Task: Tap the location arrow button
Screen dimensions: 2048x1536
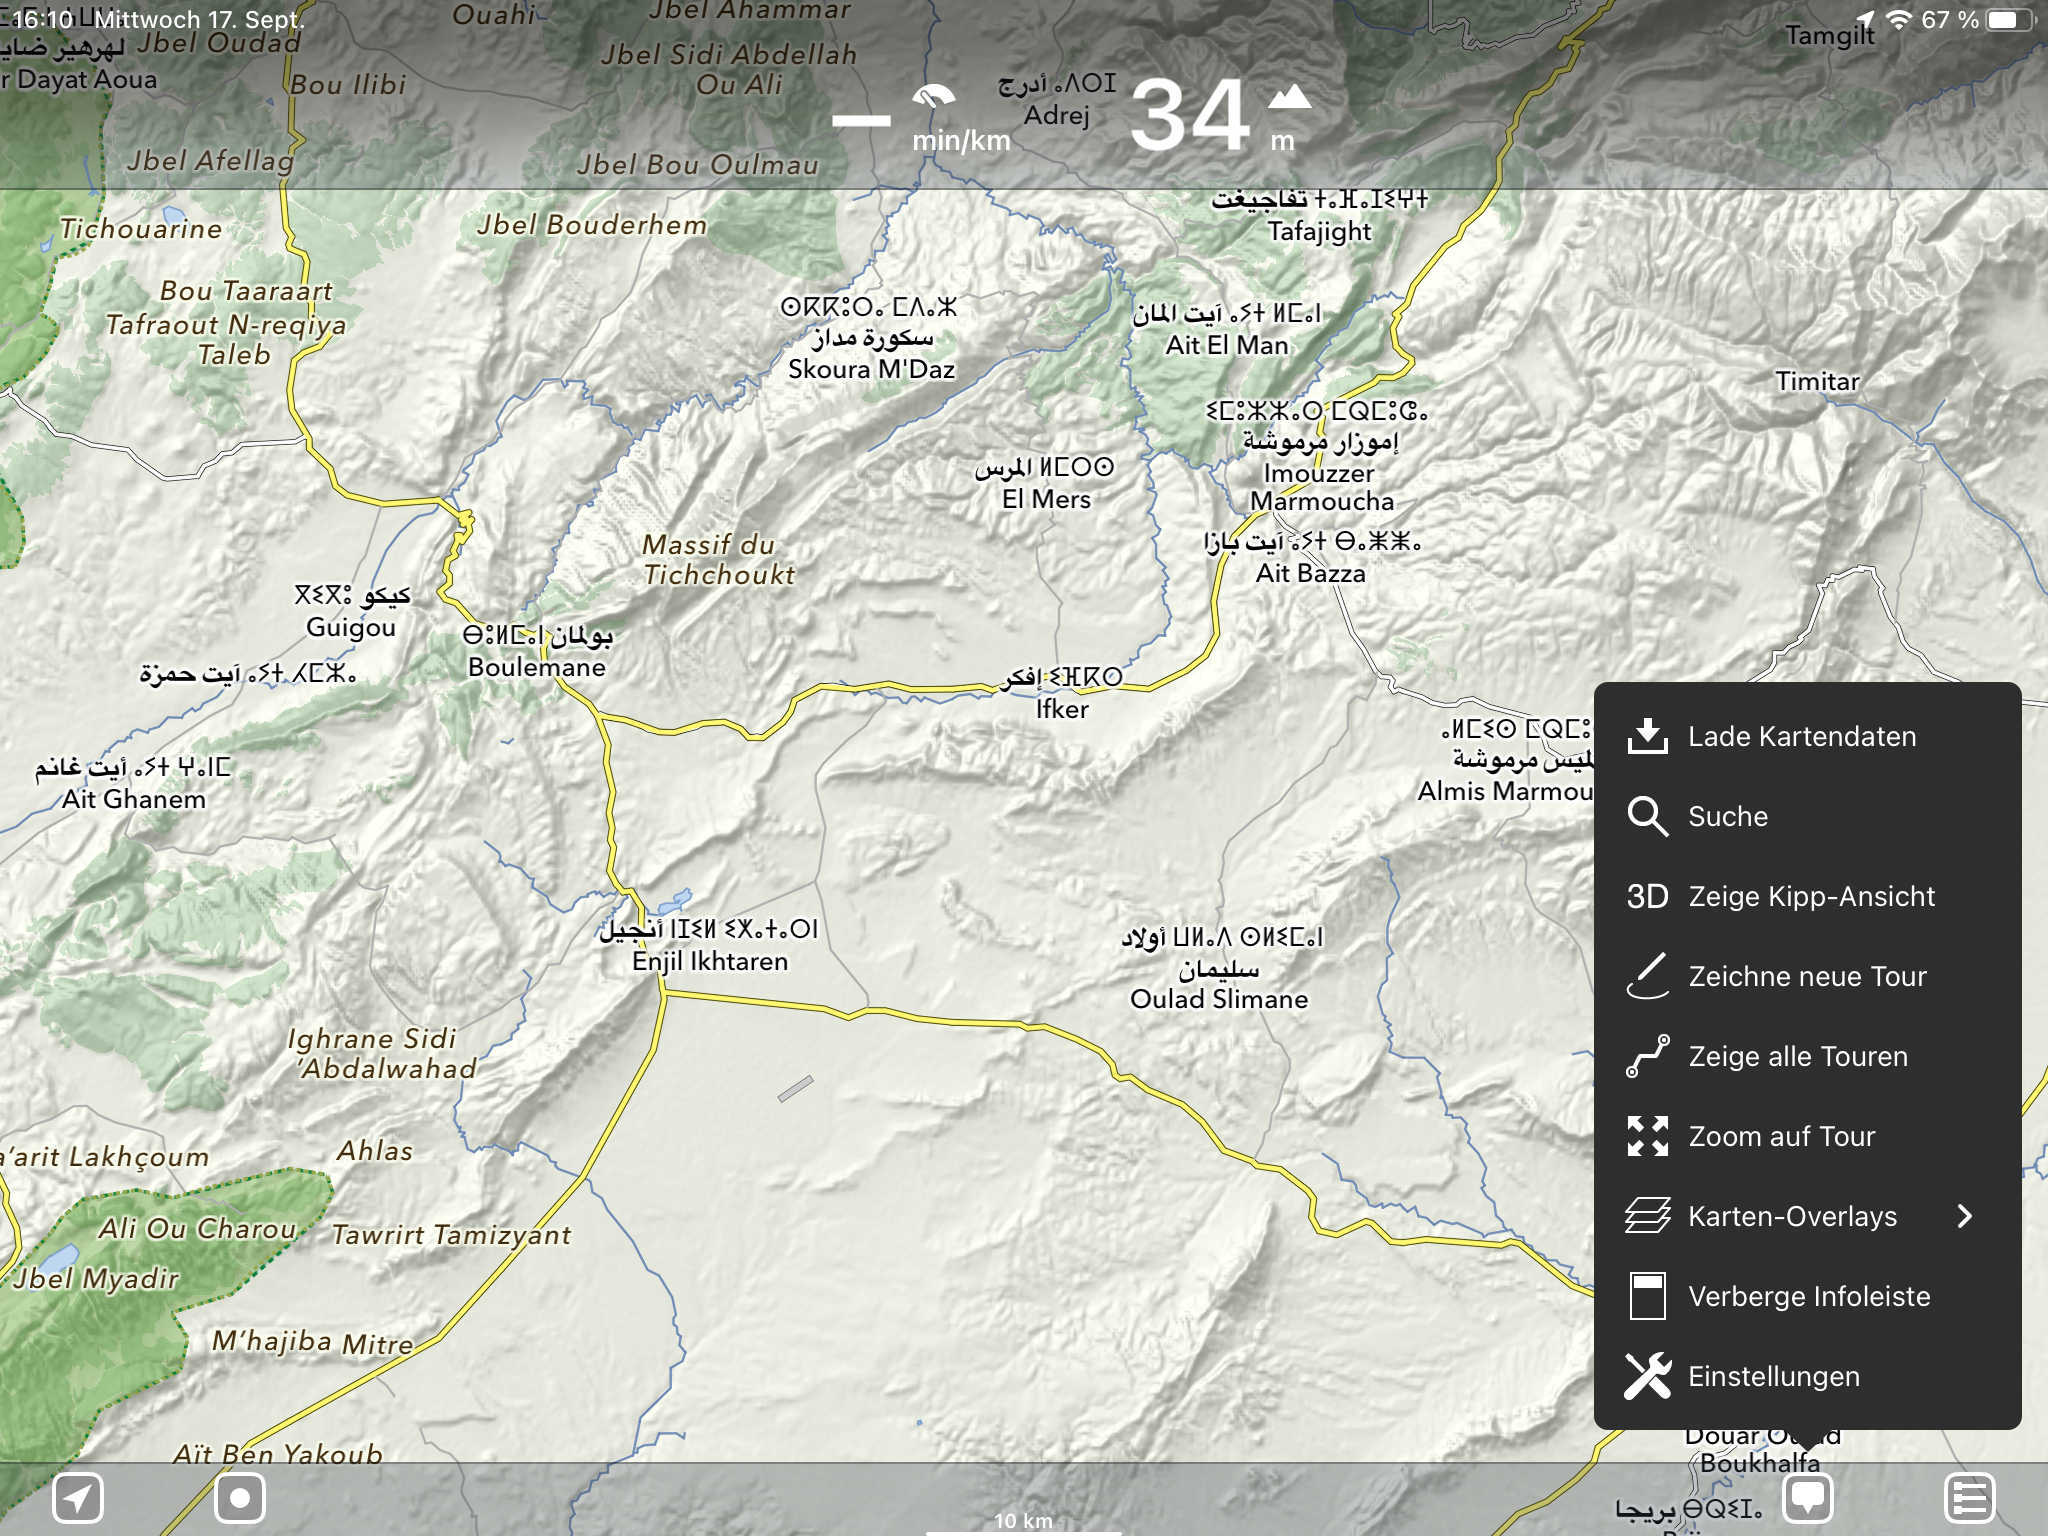Action: (x=78, y=1498)
